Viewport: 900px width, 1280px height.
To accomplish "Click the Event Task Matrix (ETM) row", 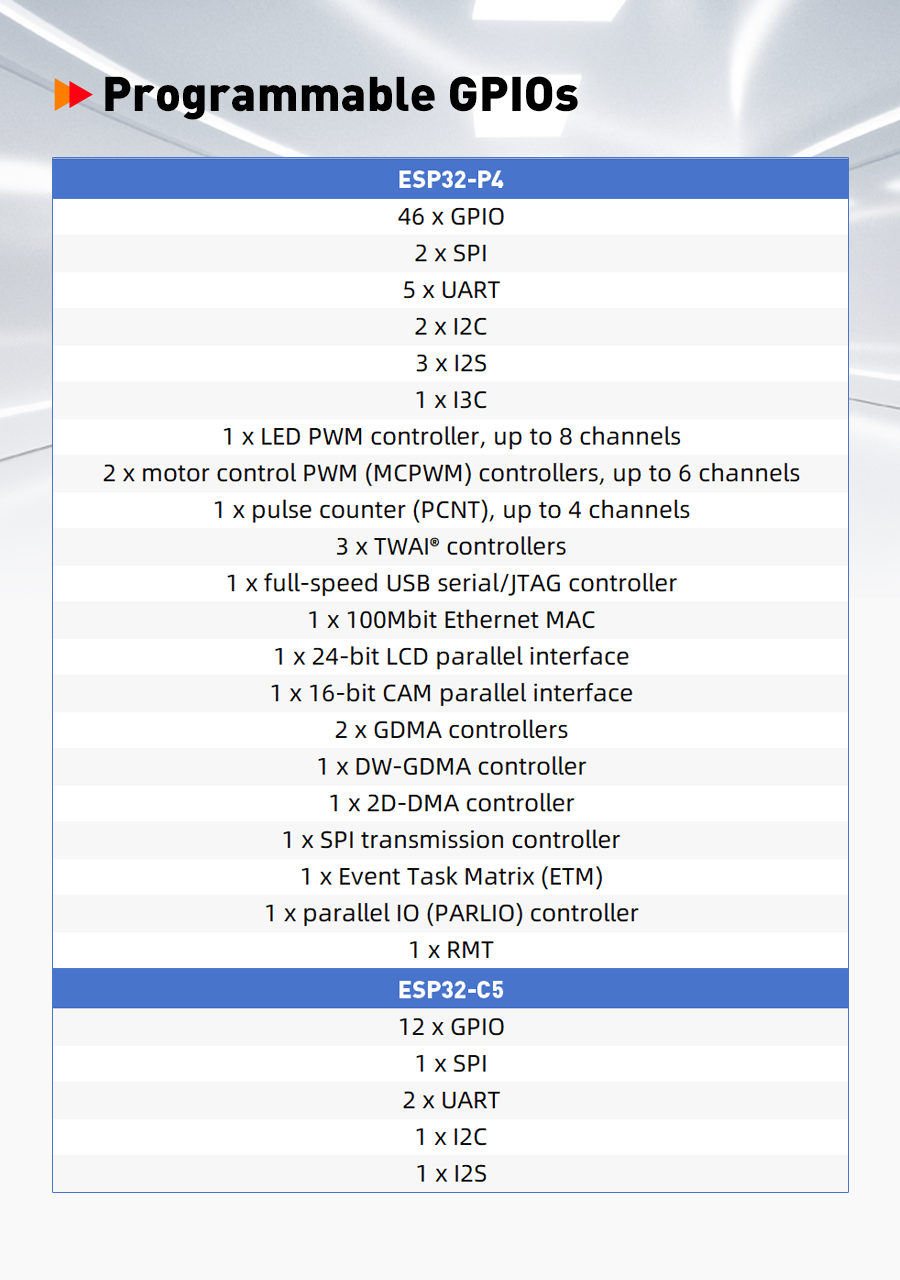I will click(450, 877).
